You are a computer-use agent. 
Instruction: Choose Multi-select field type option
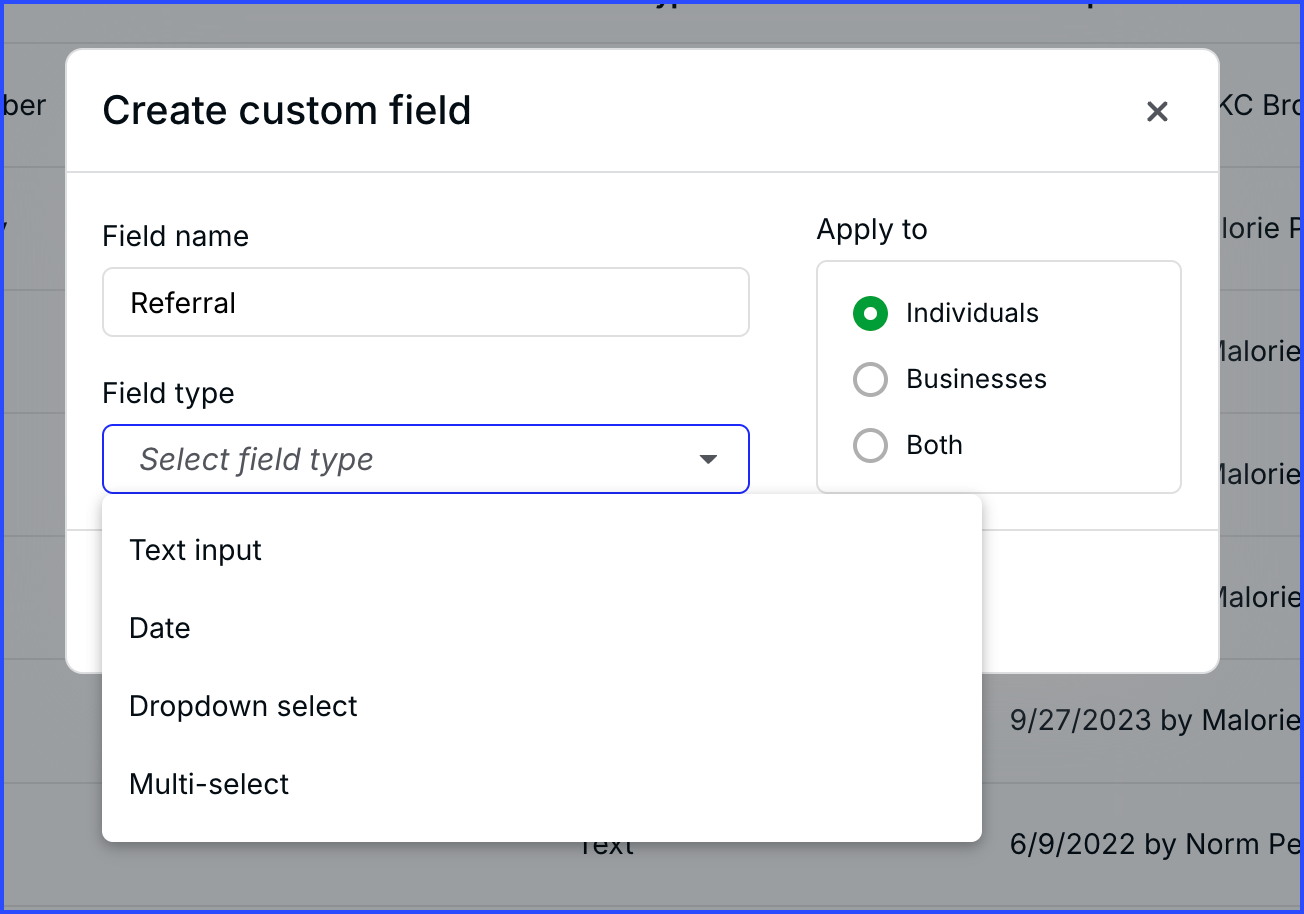coord(209,784)
